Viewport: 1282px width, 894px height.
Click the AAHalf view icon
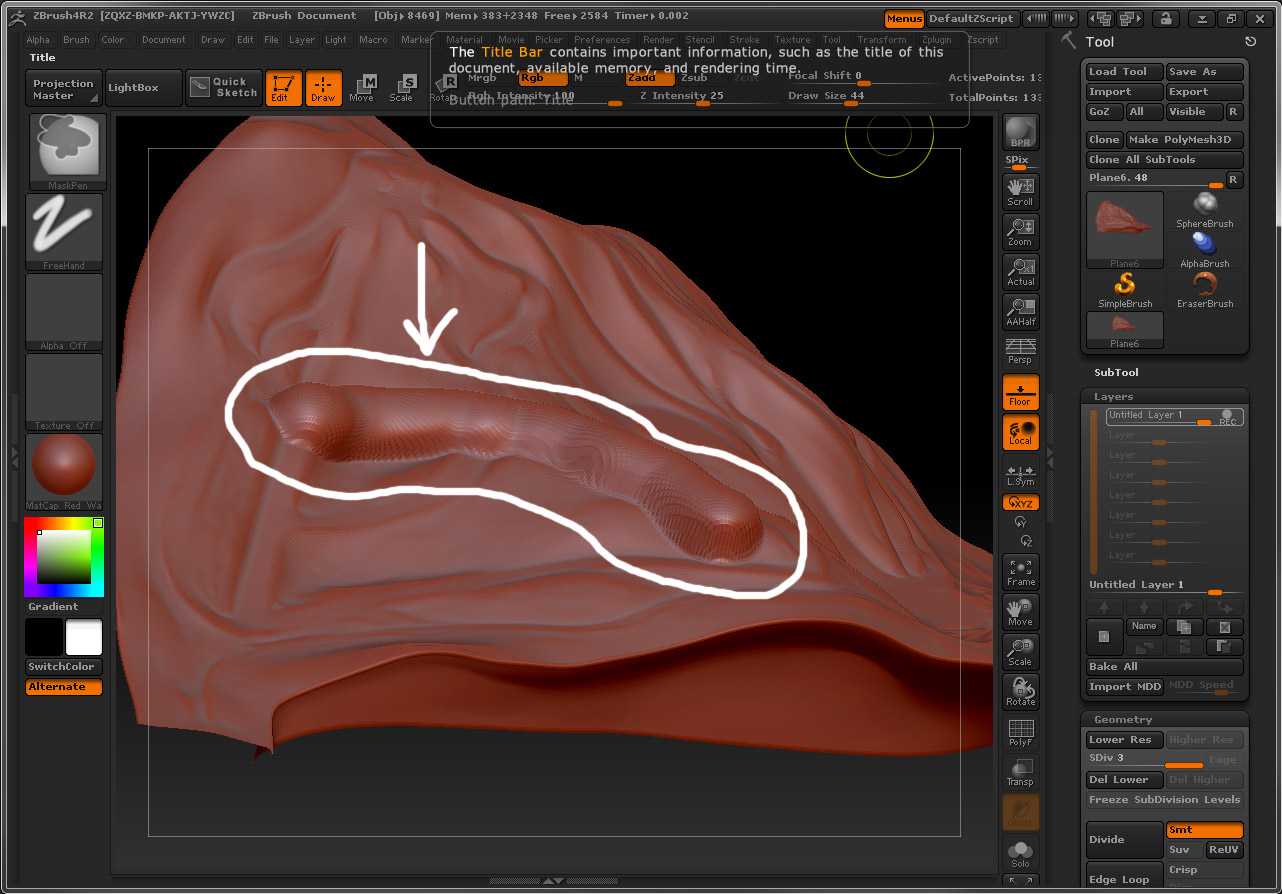click(x=1020, y=311)
